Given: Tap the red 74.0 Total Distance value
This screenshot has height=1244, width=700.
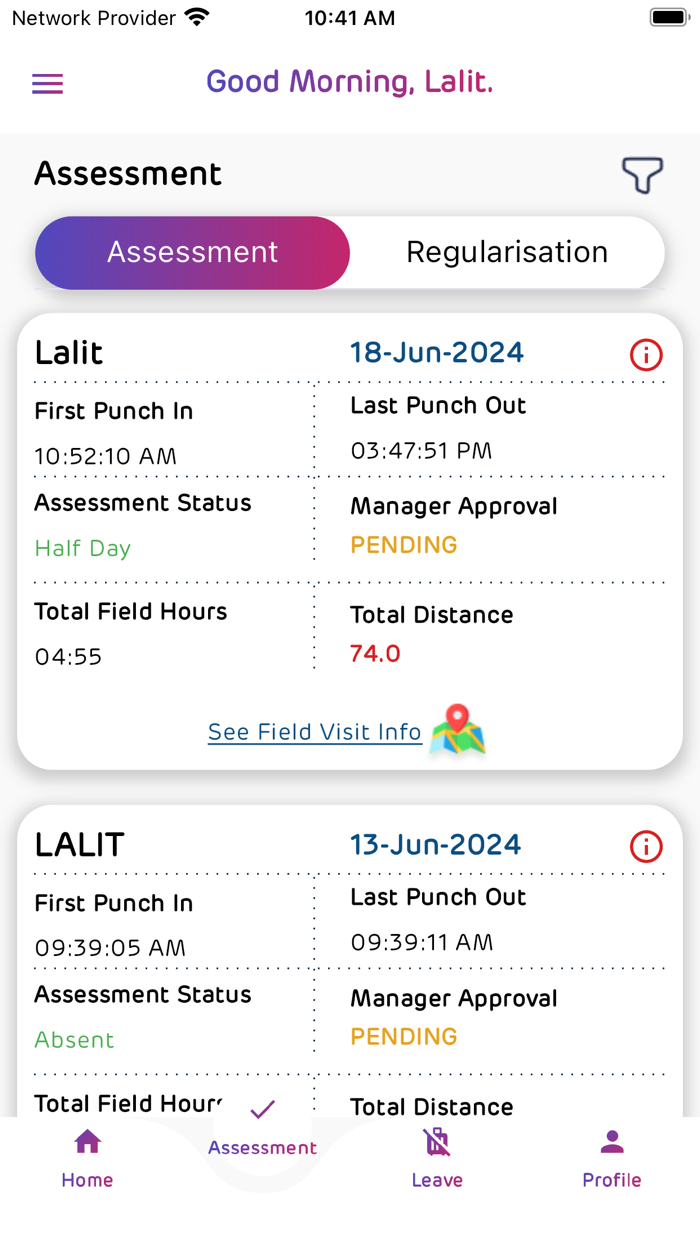Looking at the screenshot, I should coord(374,653).
